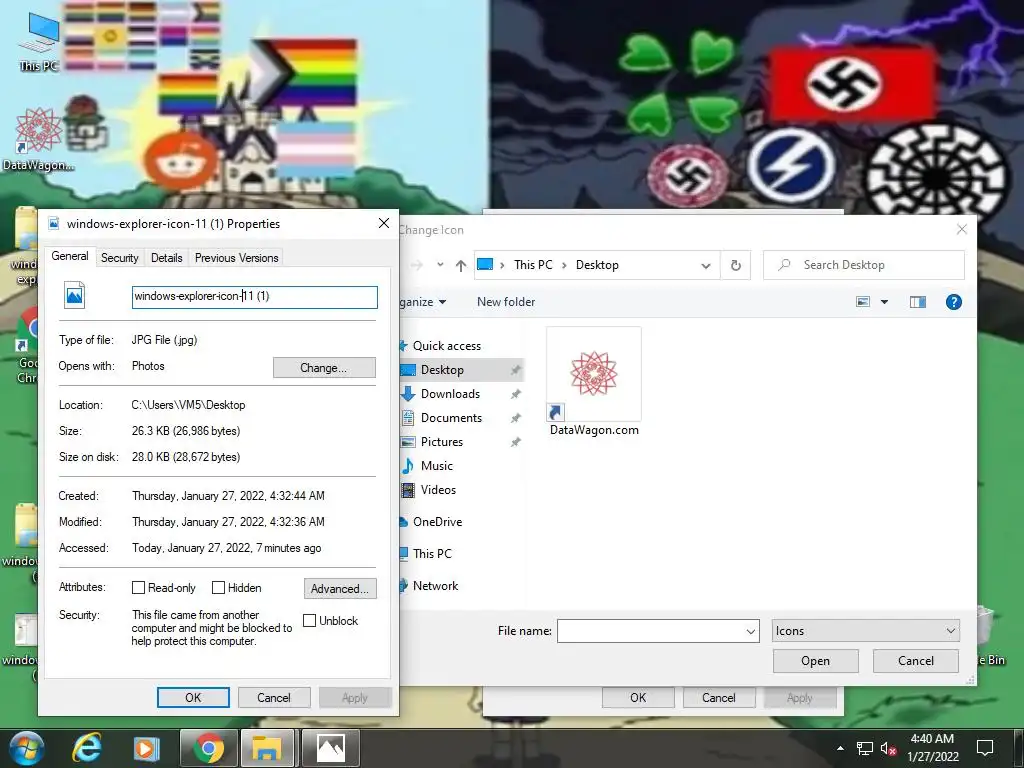Select This PC in navigation pane

click(432, 554)
